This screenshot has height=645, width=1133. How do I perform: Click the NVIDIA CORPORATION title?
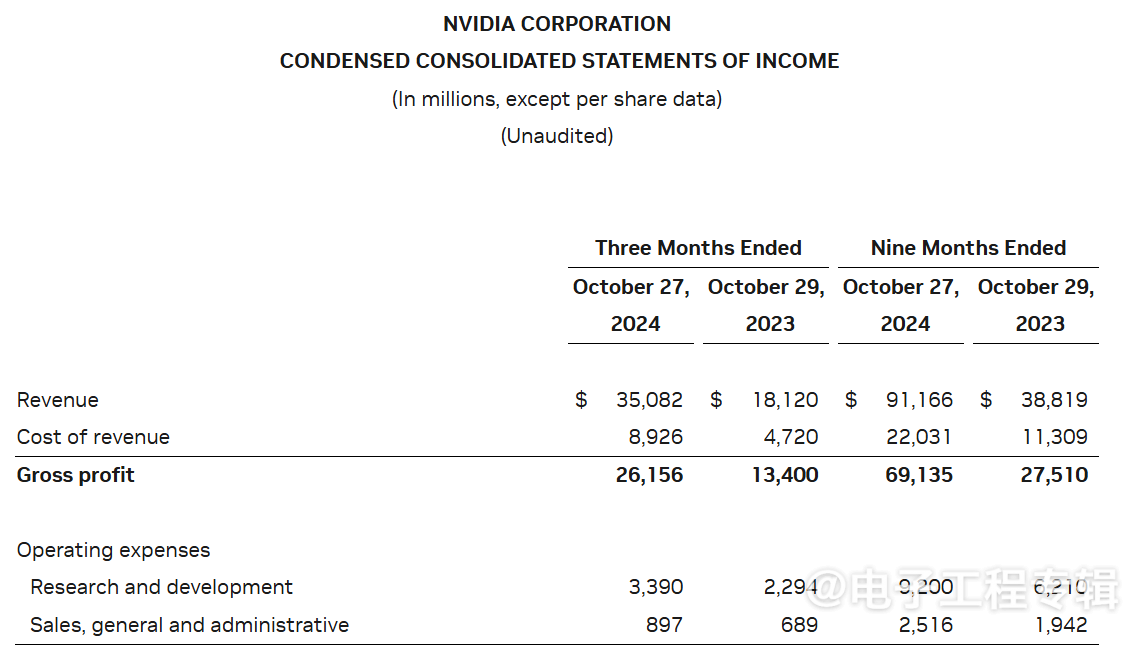pyautogui.click(x=557, y=24)
